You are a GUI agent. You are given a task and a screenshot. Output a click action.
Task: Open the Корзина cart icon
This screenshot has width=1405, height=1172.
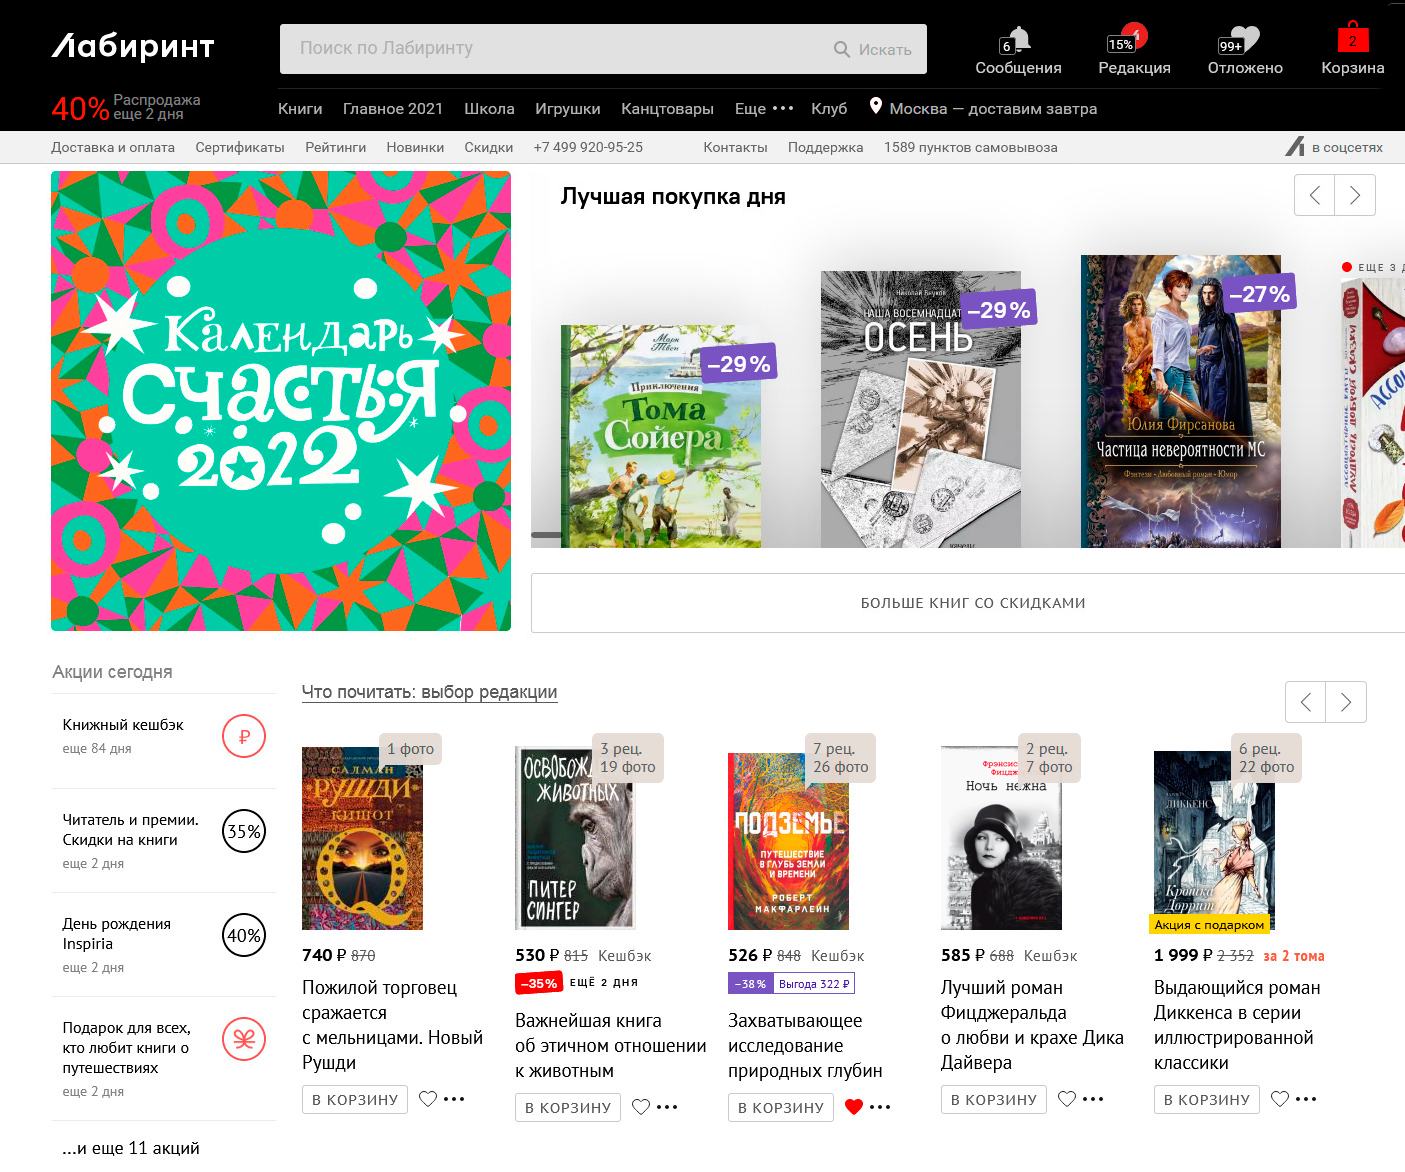pyautogui.click(x=1352, y=40)
